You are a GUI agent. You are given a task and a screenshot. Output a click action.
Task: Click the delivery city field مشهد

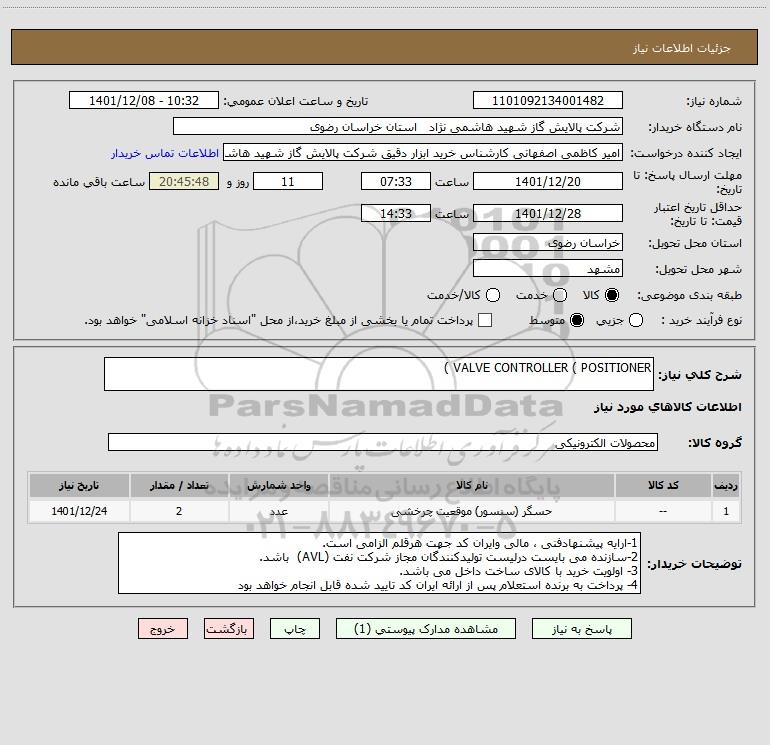(x=548, y=269)
